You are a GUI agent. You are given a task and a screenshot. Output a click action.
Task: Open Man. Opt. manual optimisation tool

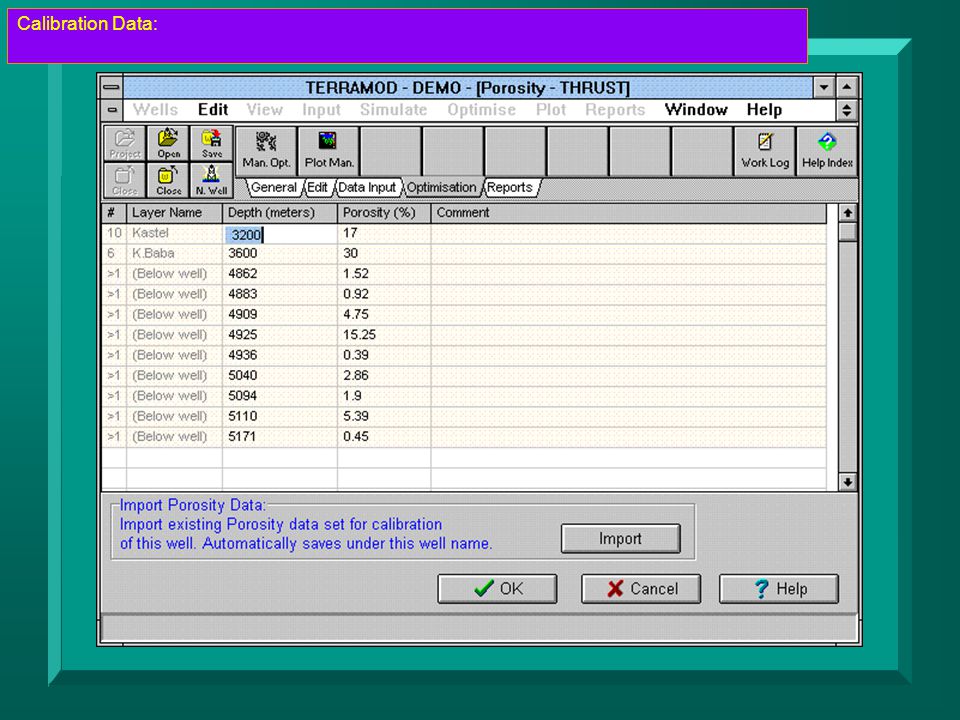[x=266, y=151]
